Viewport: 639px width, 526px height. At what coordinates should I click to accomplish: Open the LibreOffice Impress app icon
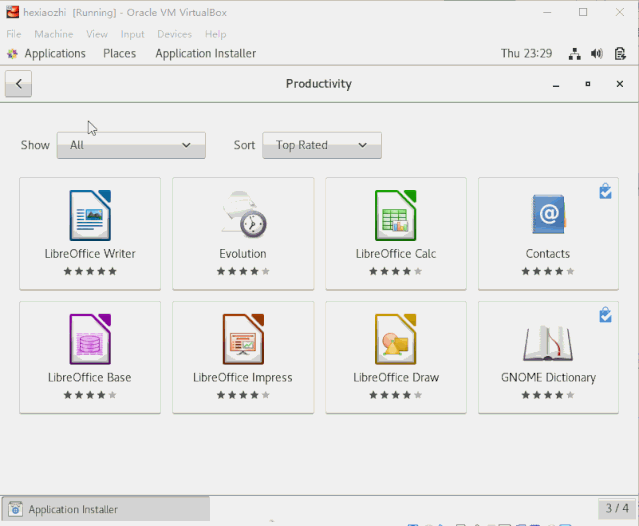[x=243, y=339]
